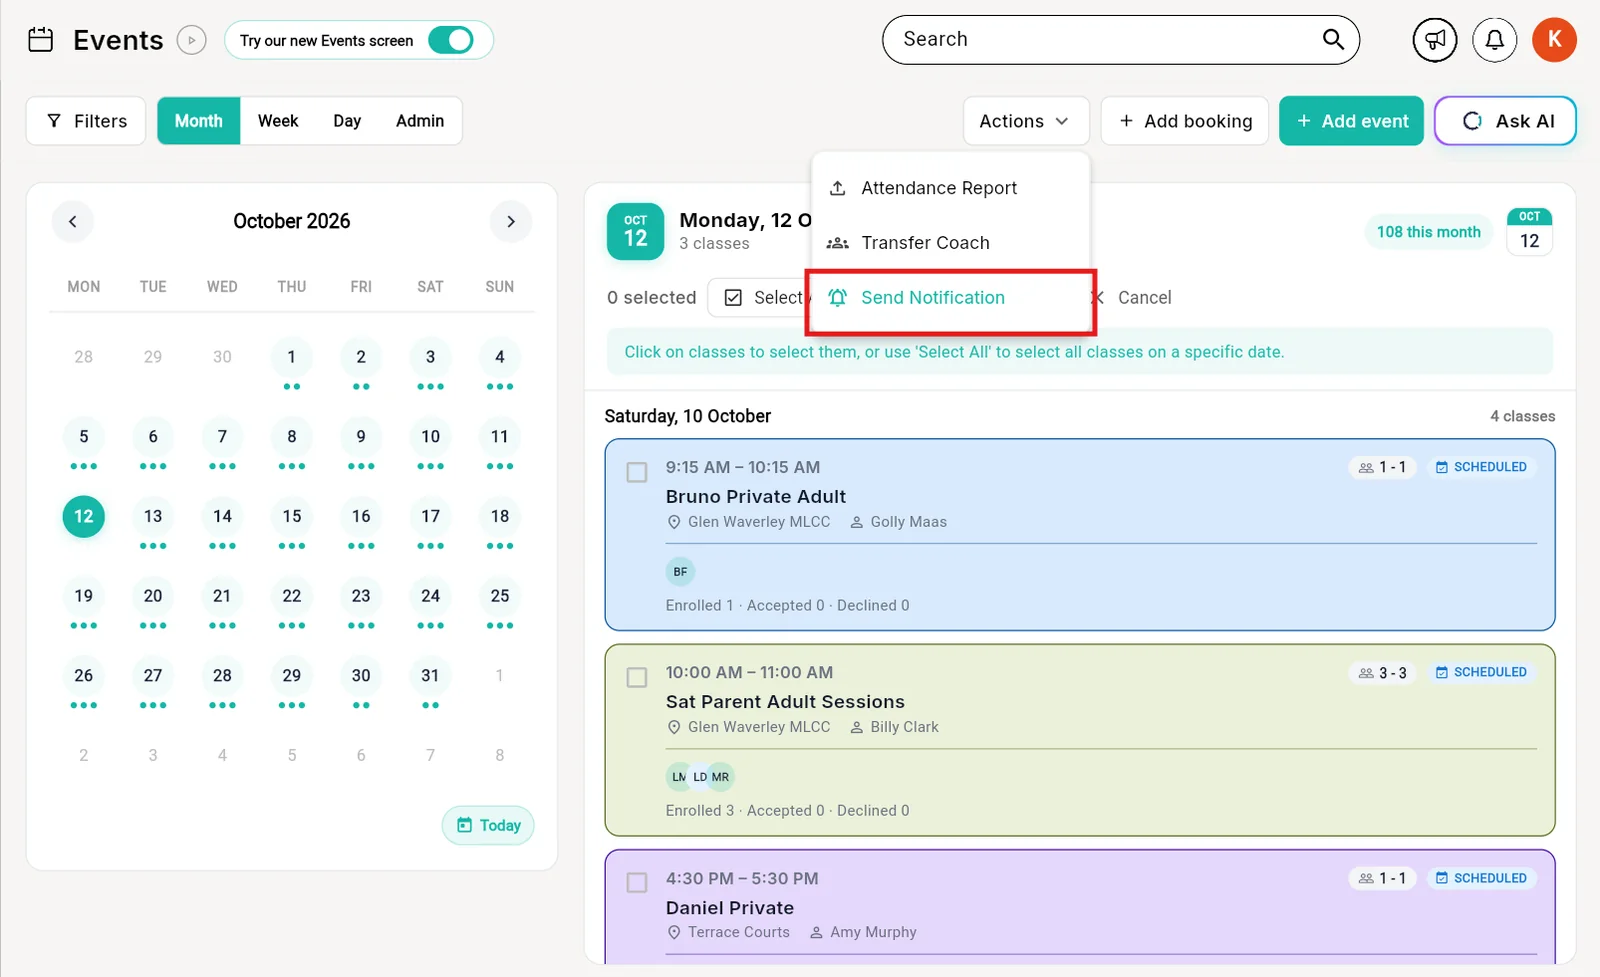Screen dimensions: 1600x977
Task: Click the MR attendee avatar
Action: [x=721, y=777]
